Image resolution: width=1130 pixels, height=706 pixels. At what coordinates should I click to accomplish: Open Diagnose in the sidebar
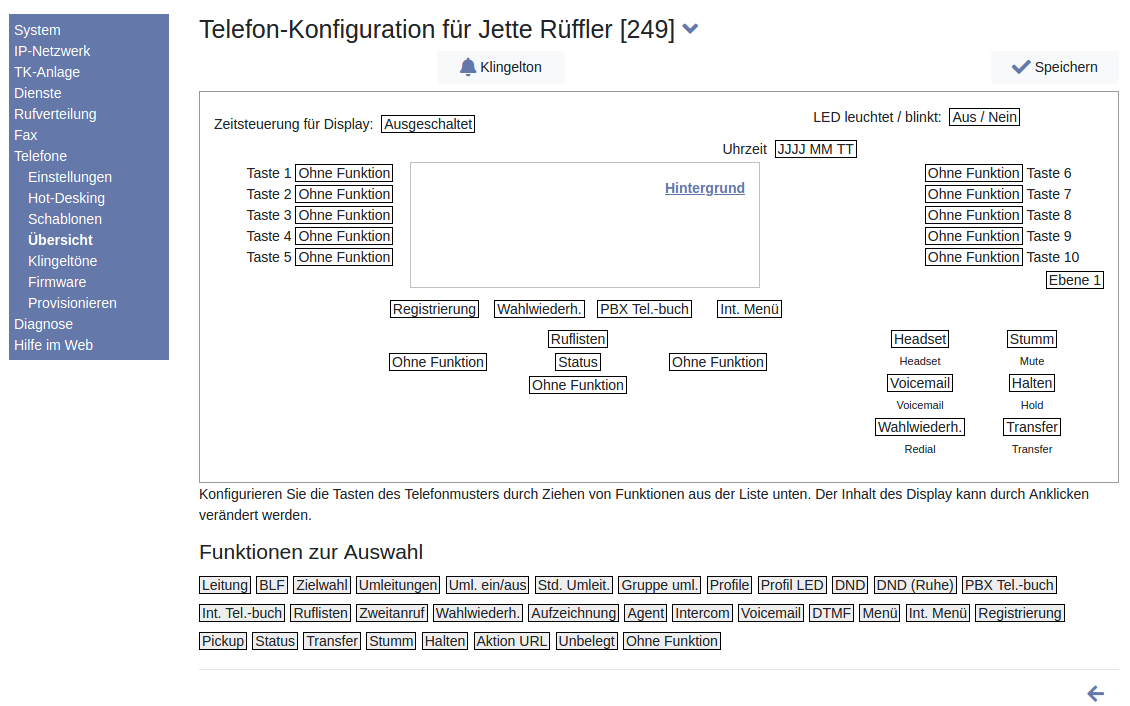tap(43, 324)
